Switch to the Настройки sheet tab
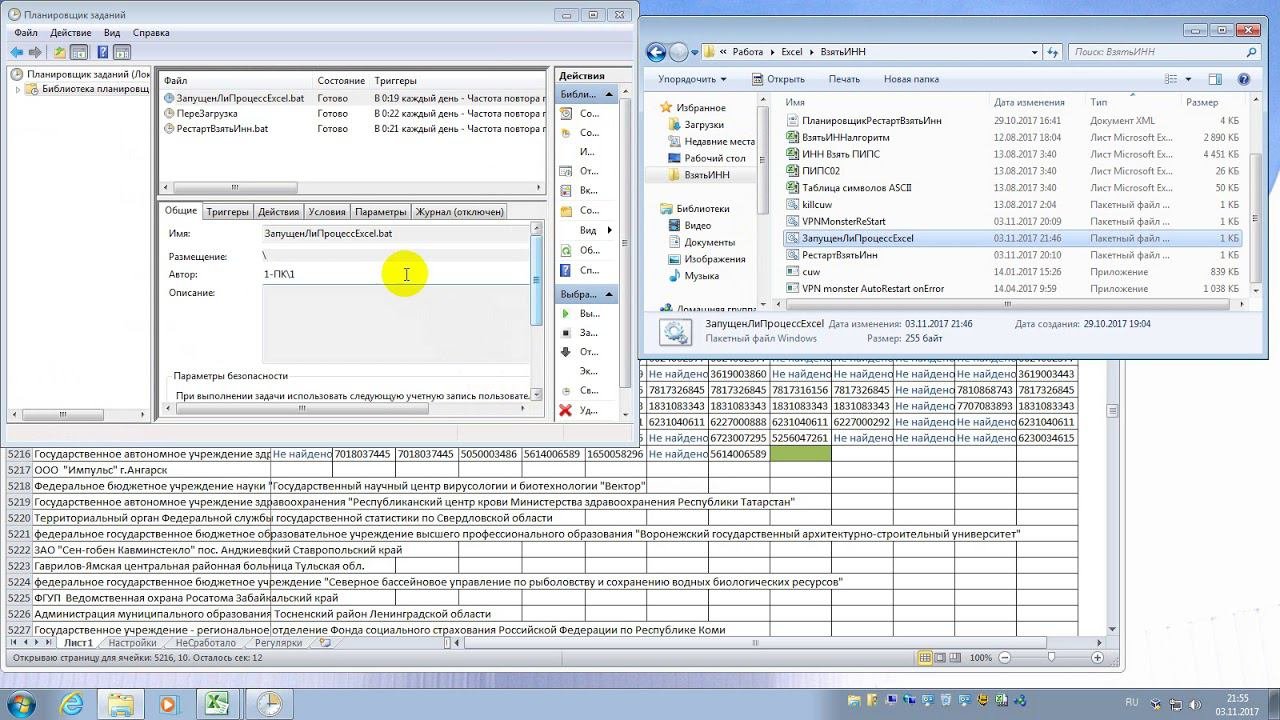Viewport: 1280px width, 720px height. (x=132, y=643)
